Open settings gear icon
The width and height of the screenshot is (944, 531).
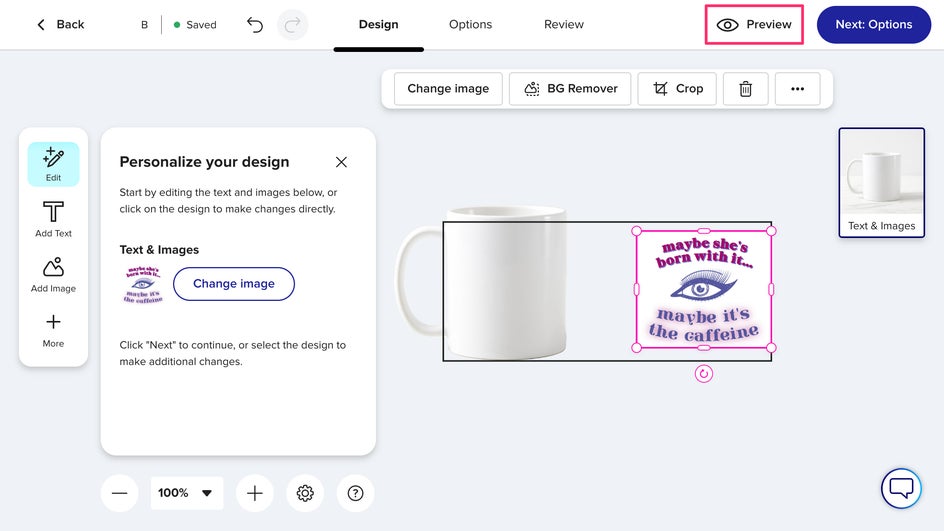[x=305, y=493]
